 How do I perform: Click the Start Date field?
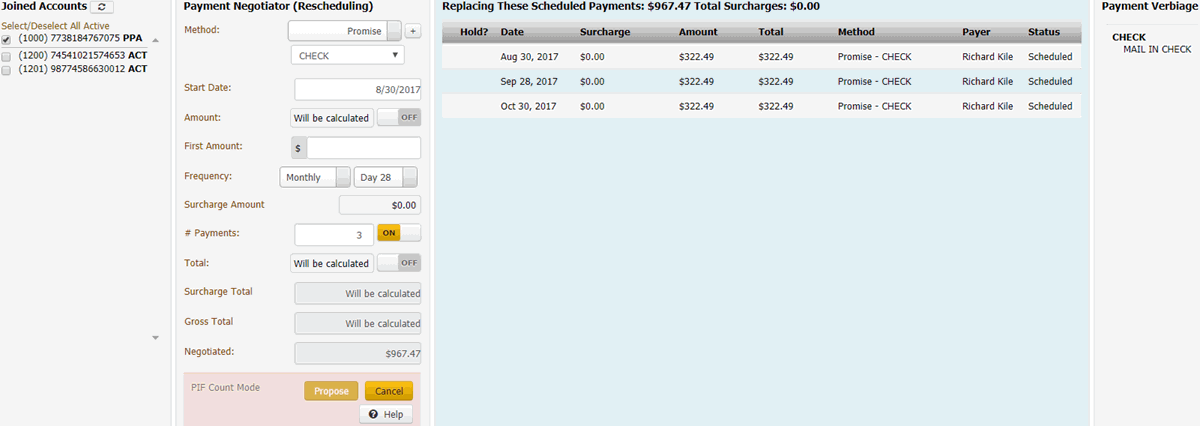tap(357, 89)
